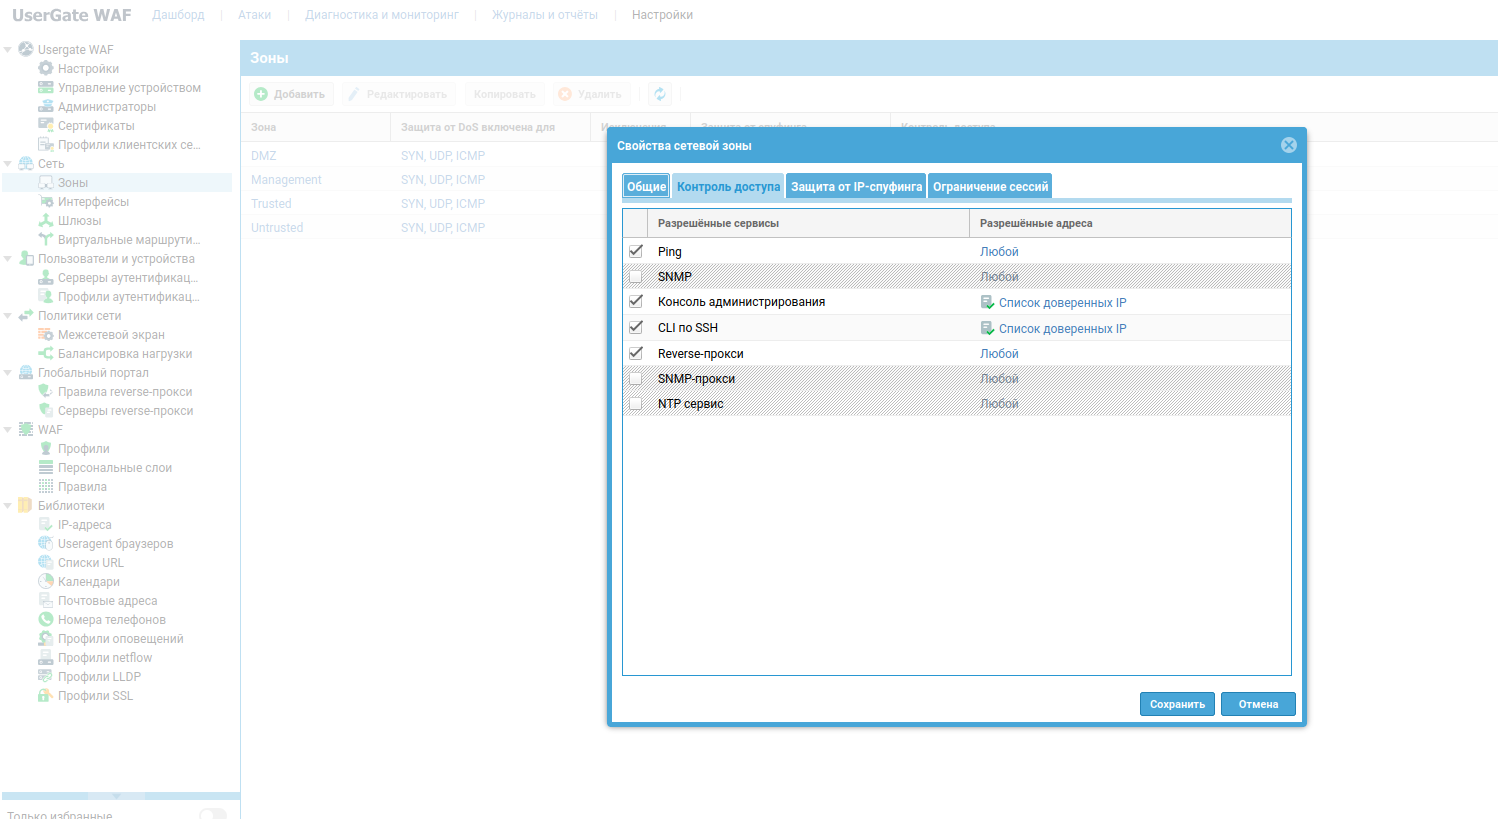Image resolution: width=1498 pixels, height=819 pixels.
Task: Collapse the Глобальный портал section
Action: (x=8, y=373)
